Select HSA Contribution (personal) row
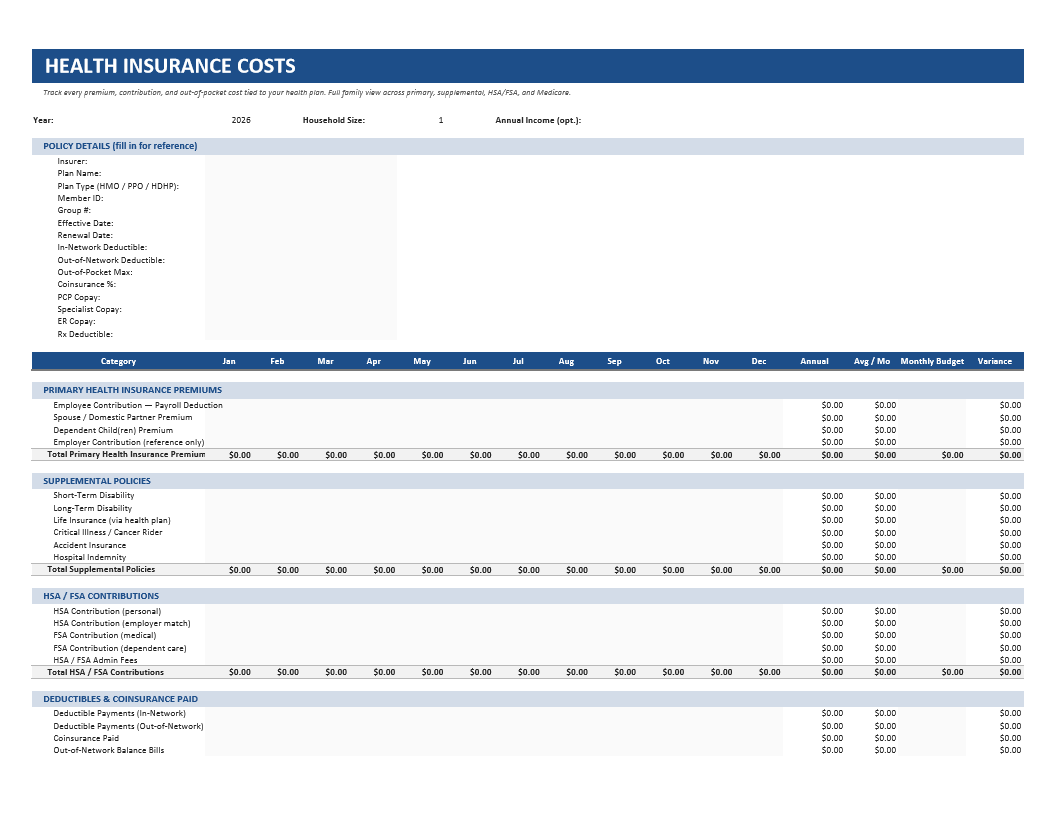This screenshot has width=1056, height=816. point(527,611)
